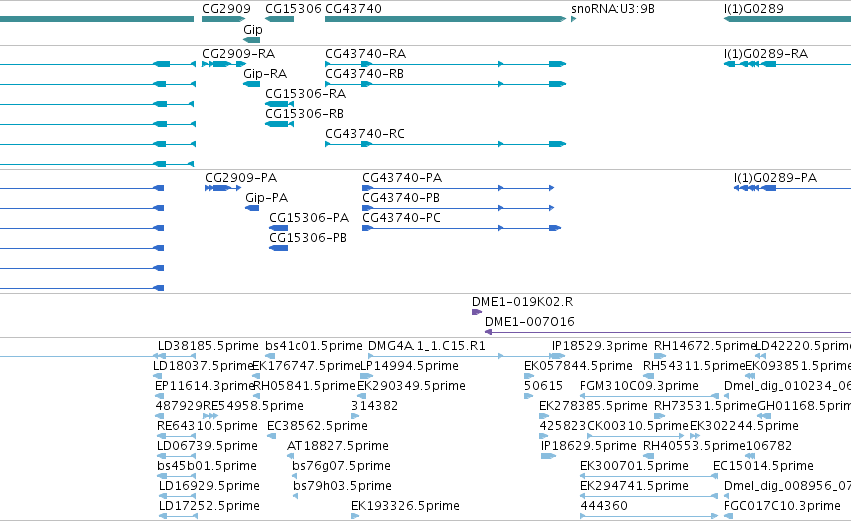This screenshot has width=851, height=521.
Task: Select the l(1)G0289 gene label
Action: [753, 9]
